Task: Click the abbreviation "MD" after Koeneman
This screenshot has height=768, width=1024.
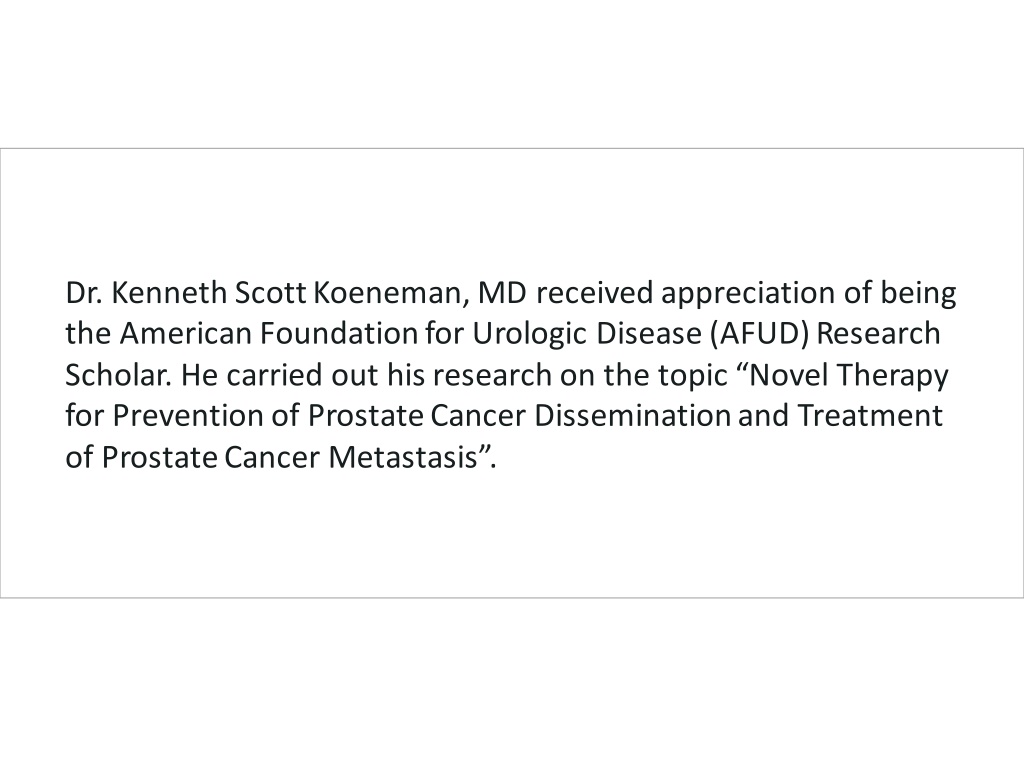Action: point(502,293)
